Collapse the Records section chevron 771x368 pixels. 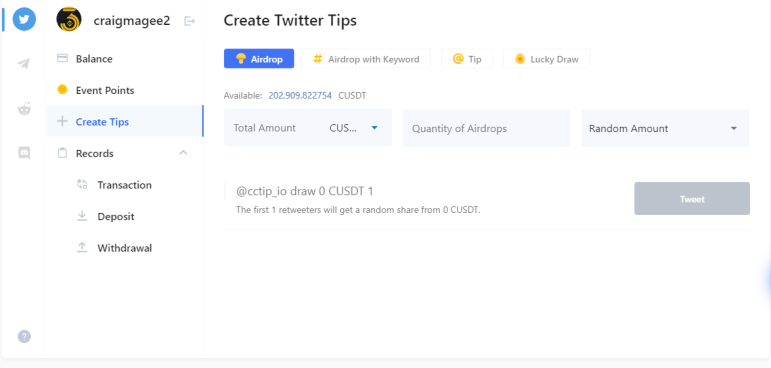tap(183, 153)
